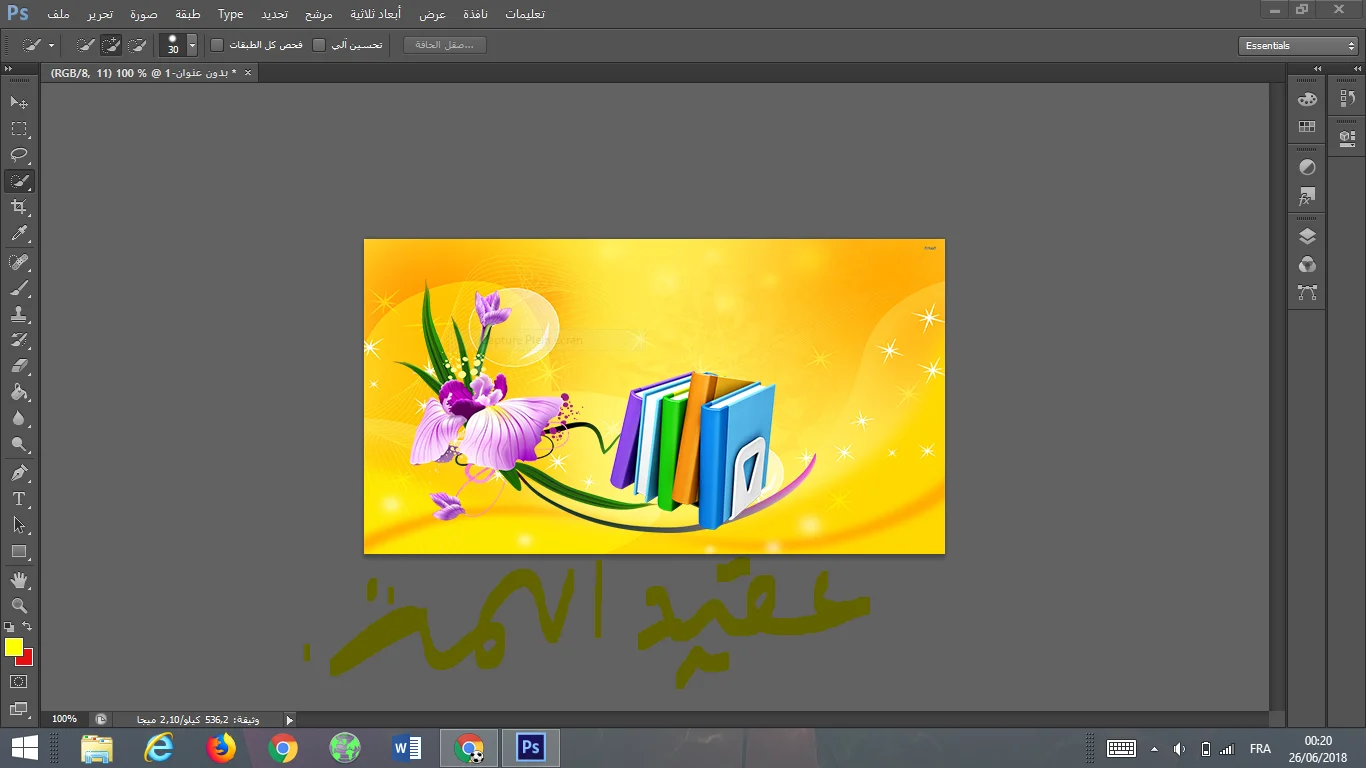
Task: Open the Essentials workspace dropdown
Action: click(1297, 46)
